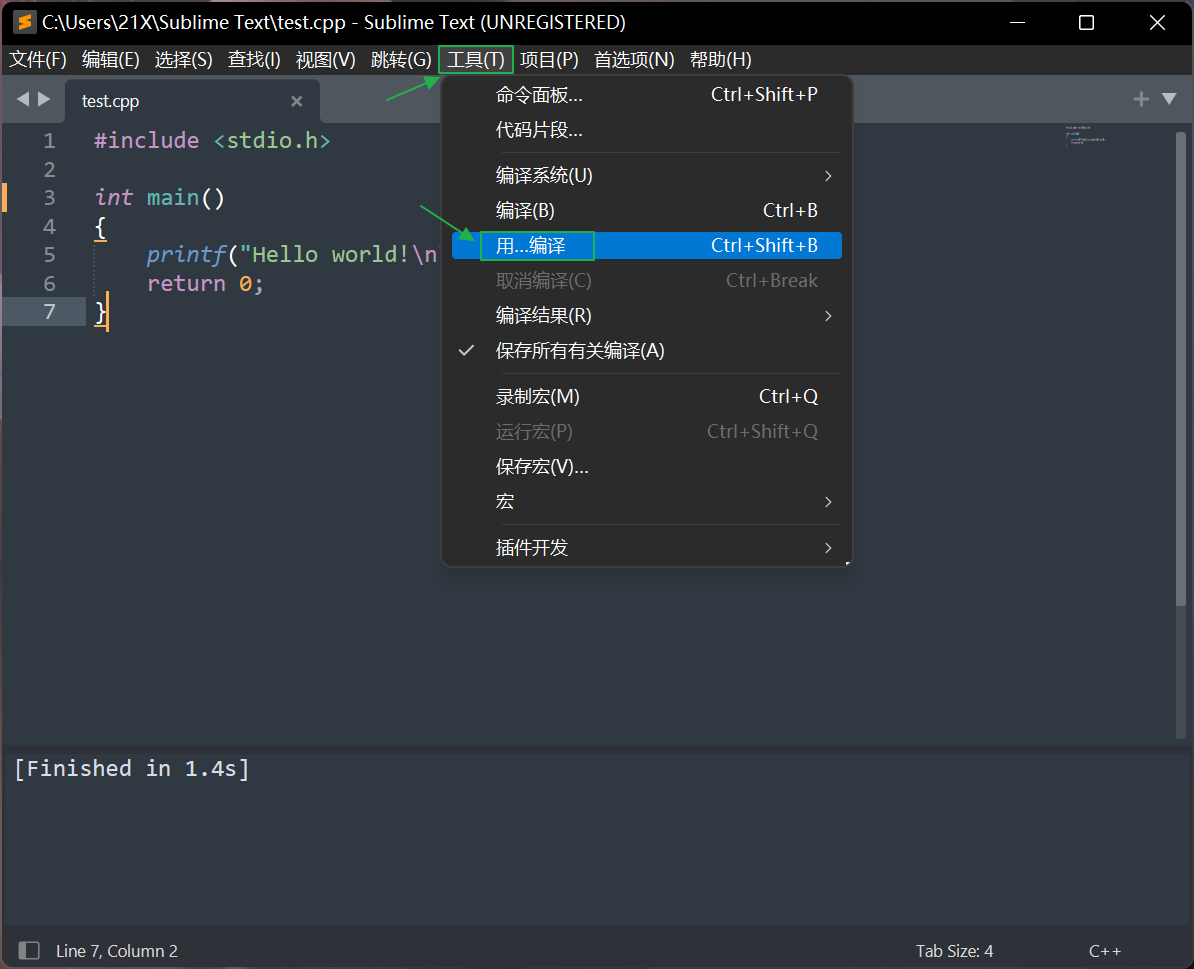The image size is (1194, 969).
Task: Click line number 1 in gutter
Action: 49,141
